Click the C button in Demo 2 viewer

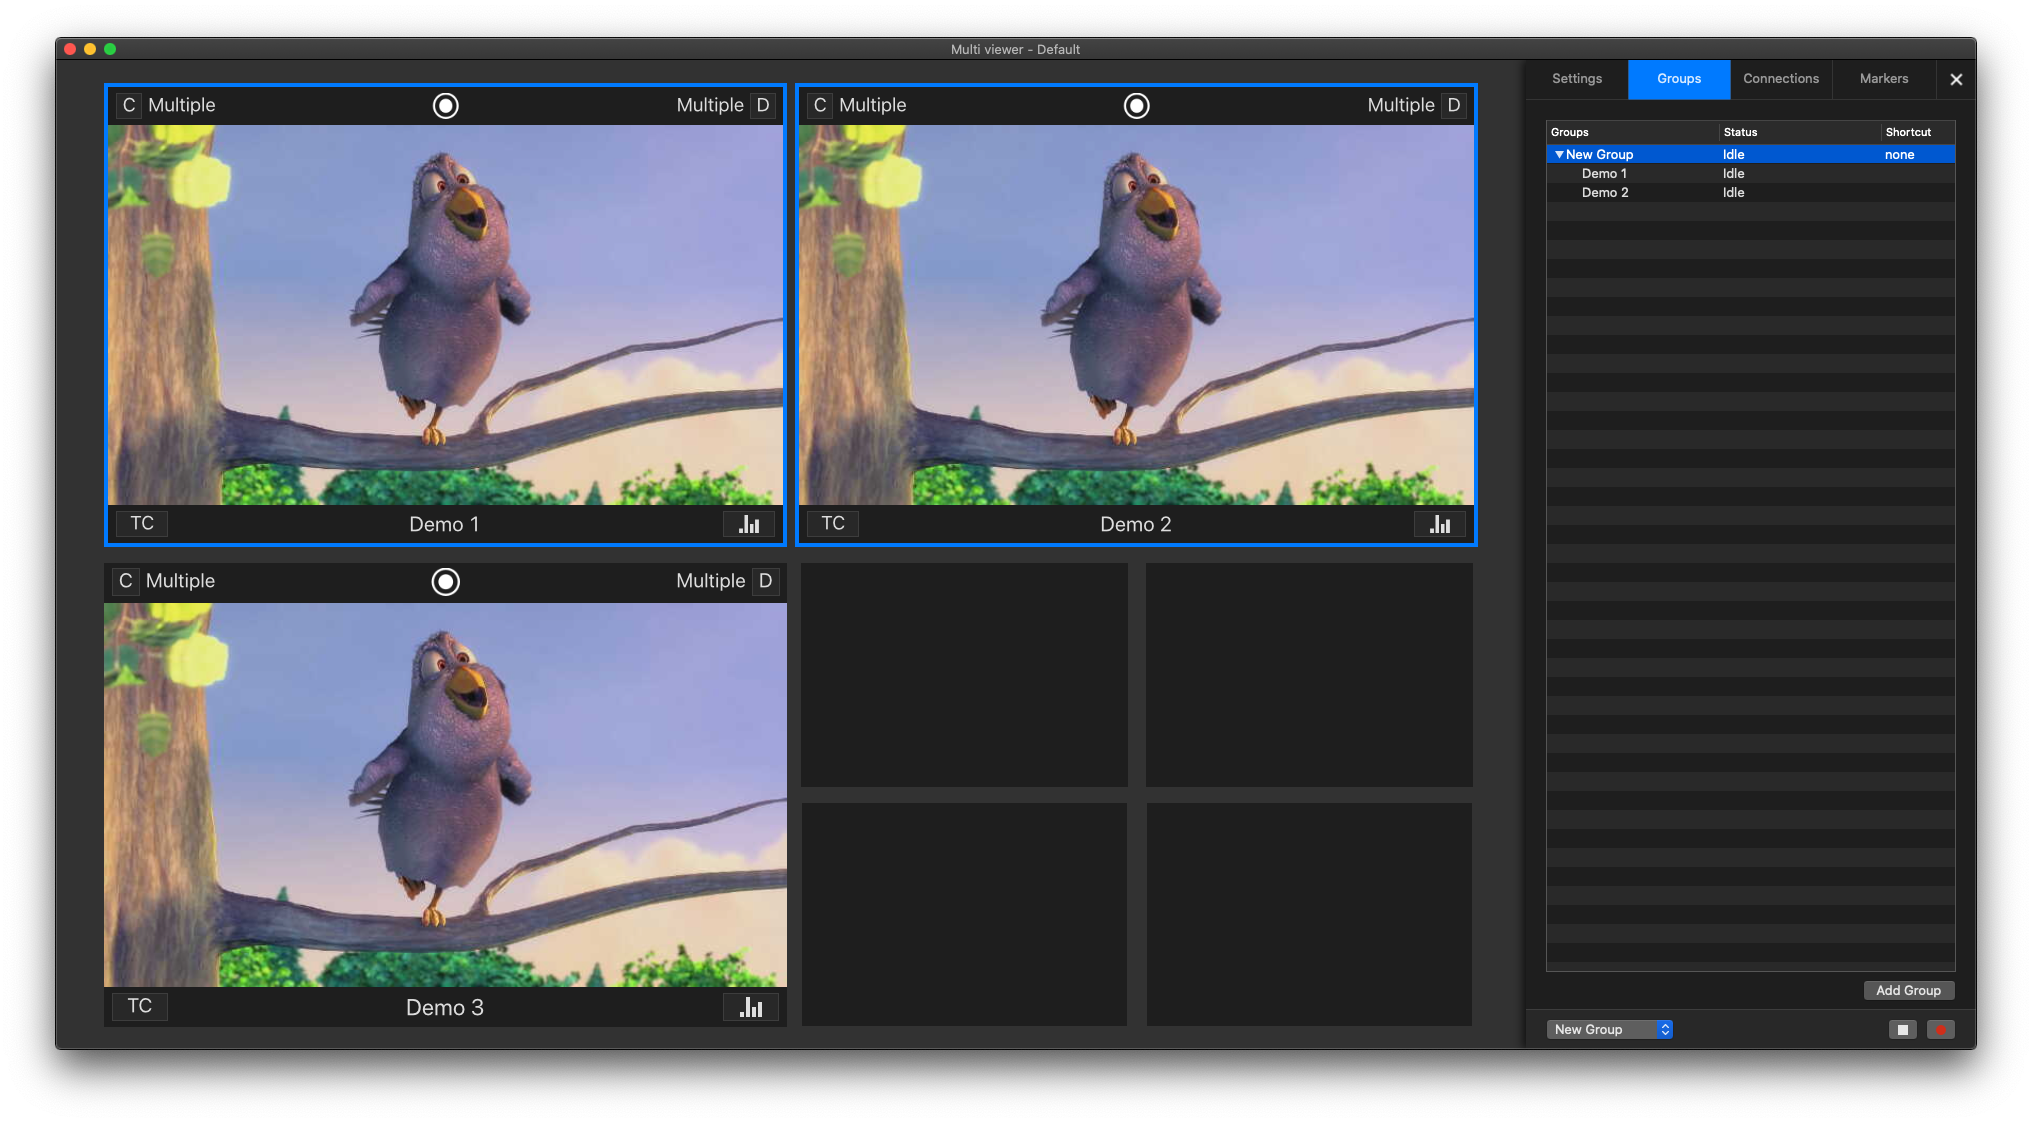point(819,105)
